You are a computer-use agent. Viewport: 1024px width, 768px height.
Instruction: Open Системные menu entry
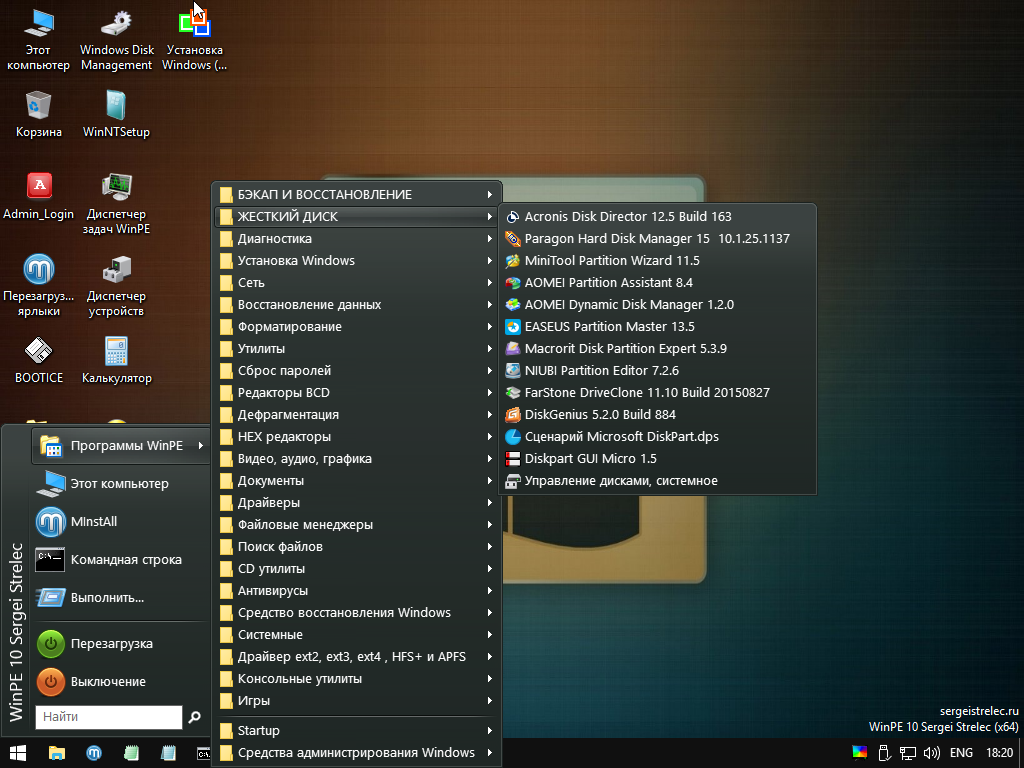click(x=357, y=635)
